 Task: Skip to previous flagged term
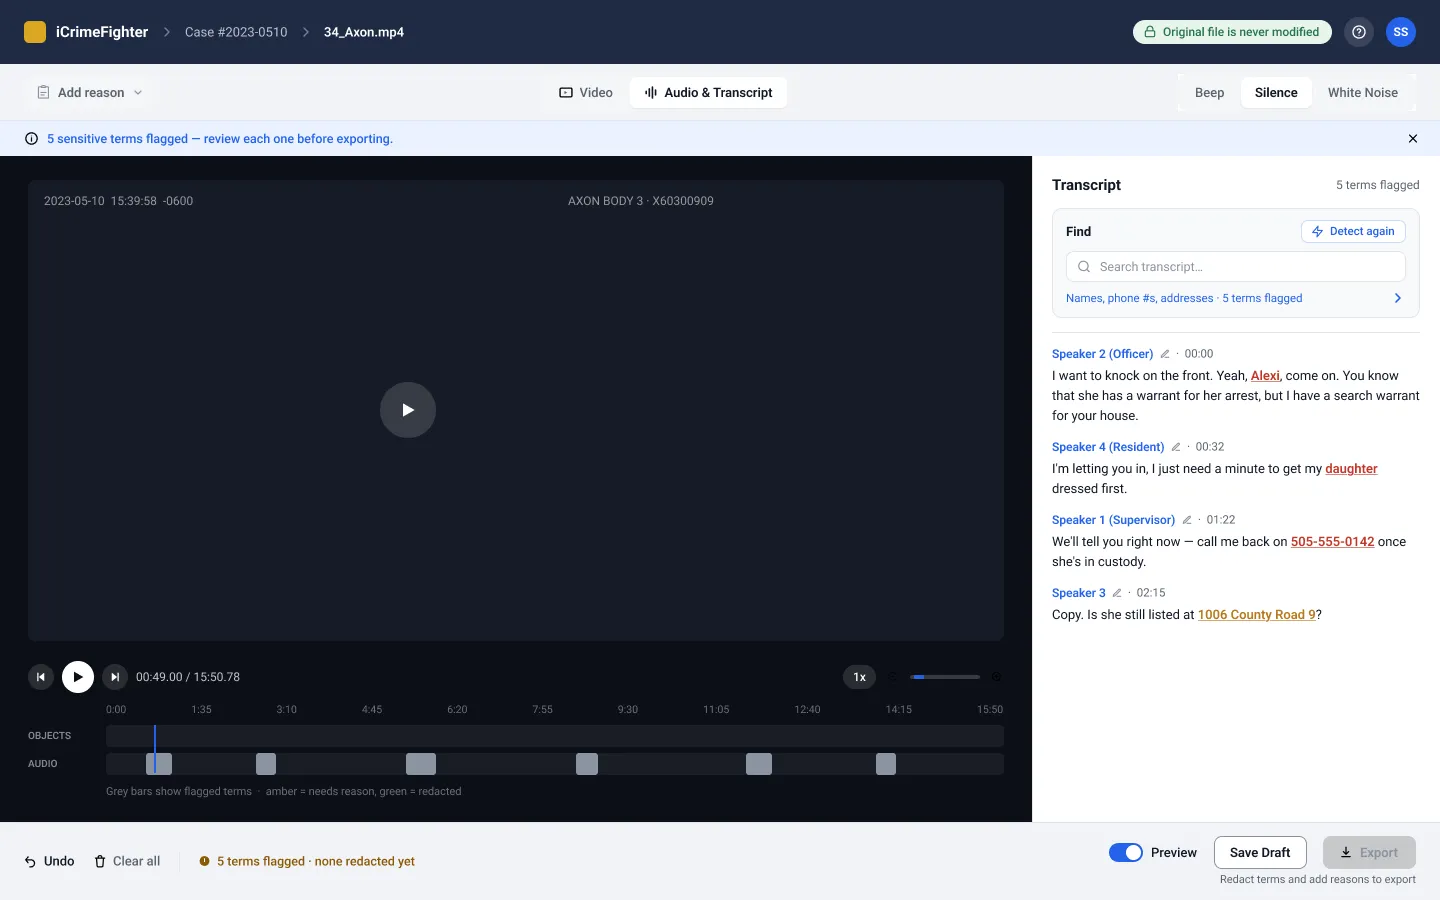41,677
